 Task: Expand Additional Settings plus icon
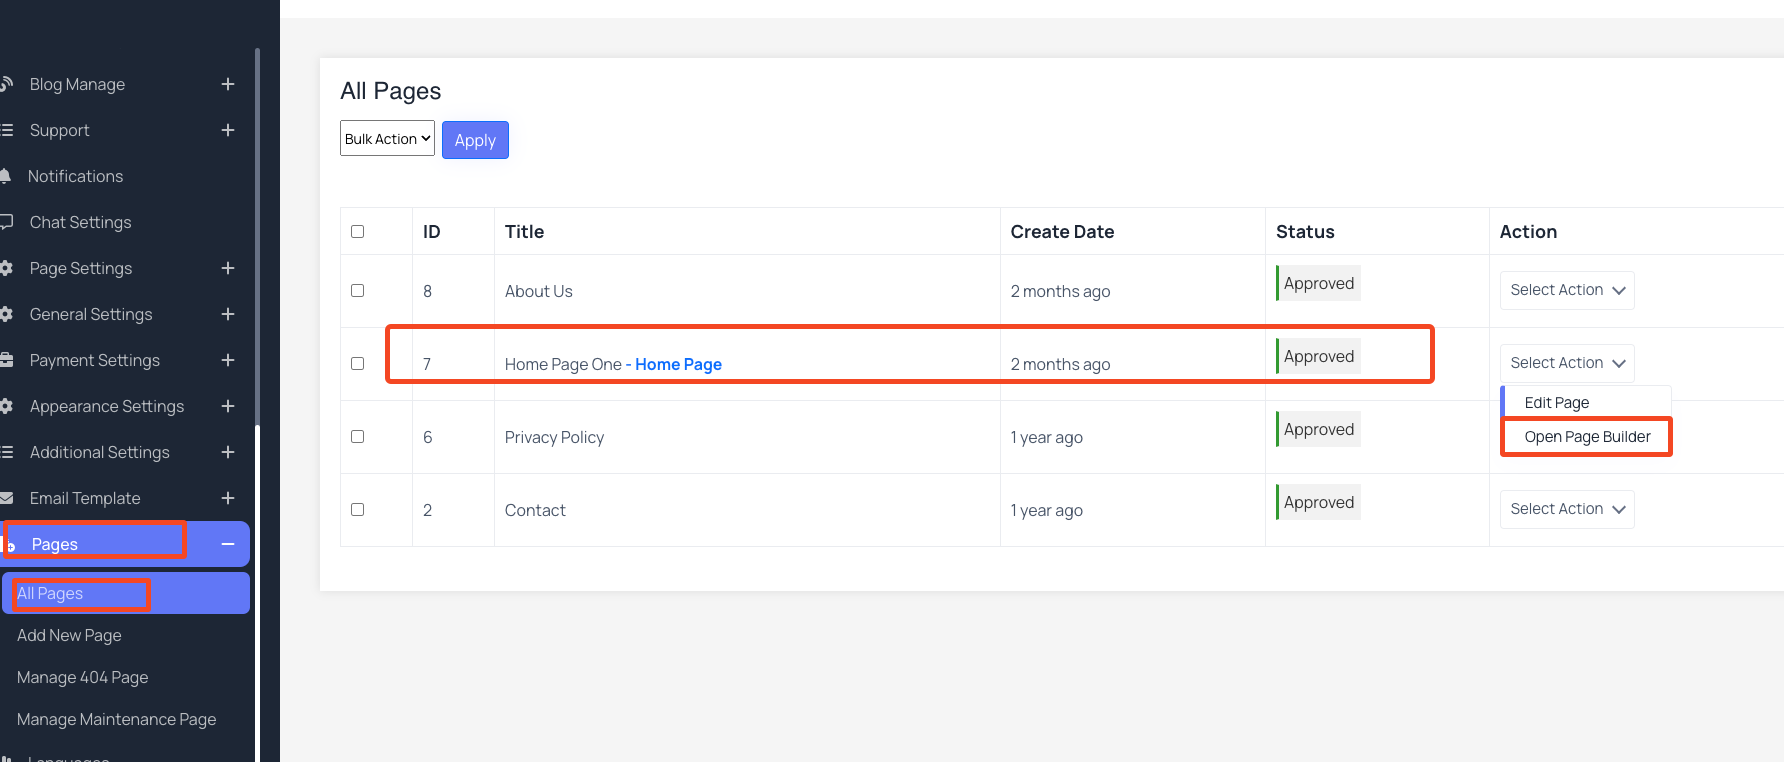[x=228, y=452]
